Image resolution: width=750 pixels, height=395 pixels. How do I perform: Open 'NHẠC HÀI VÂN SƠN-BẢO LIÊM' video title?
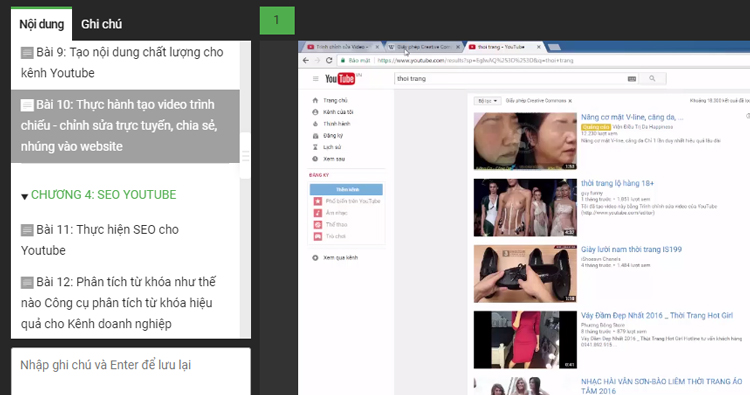[x=661, y=386]
